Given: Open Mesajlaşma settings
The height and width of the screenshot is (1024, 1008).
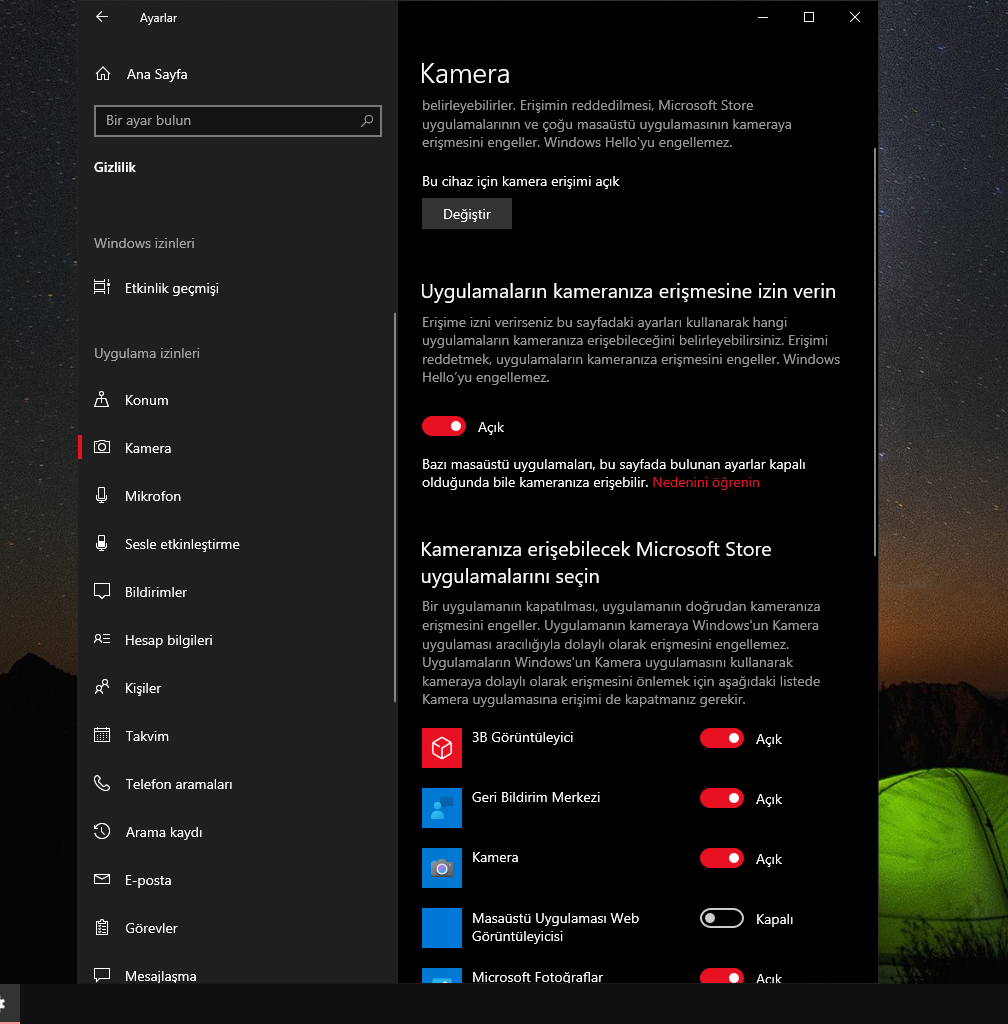Looking at the screenshot, I should (x=236, y=976).
